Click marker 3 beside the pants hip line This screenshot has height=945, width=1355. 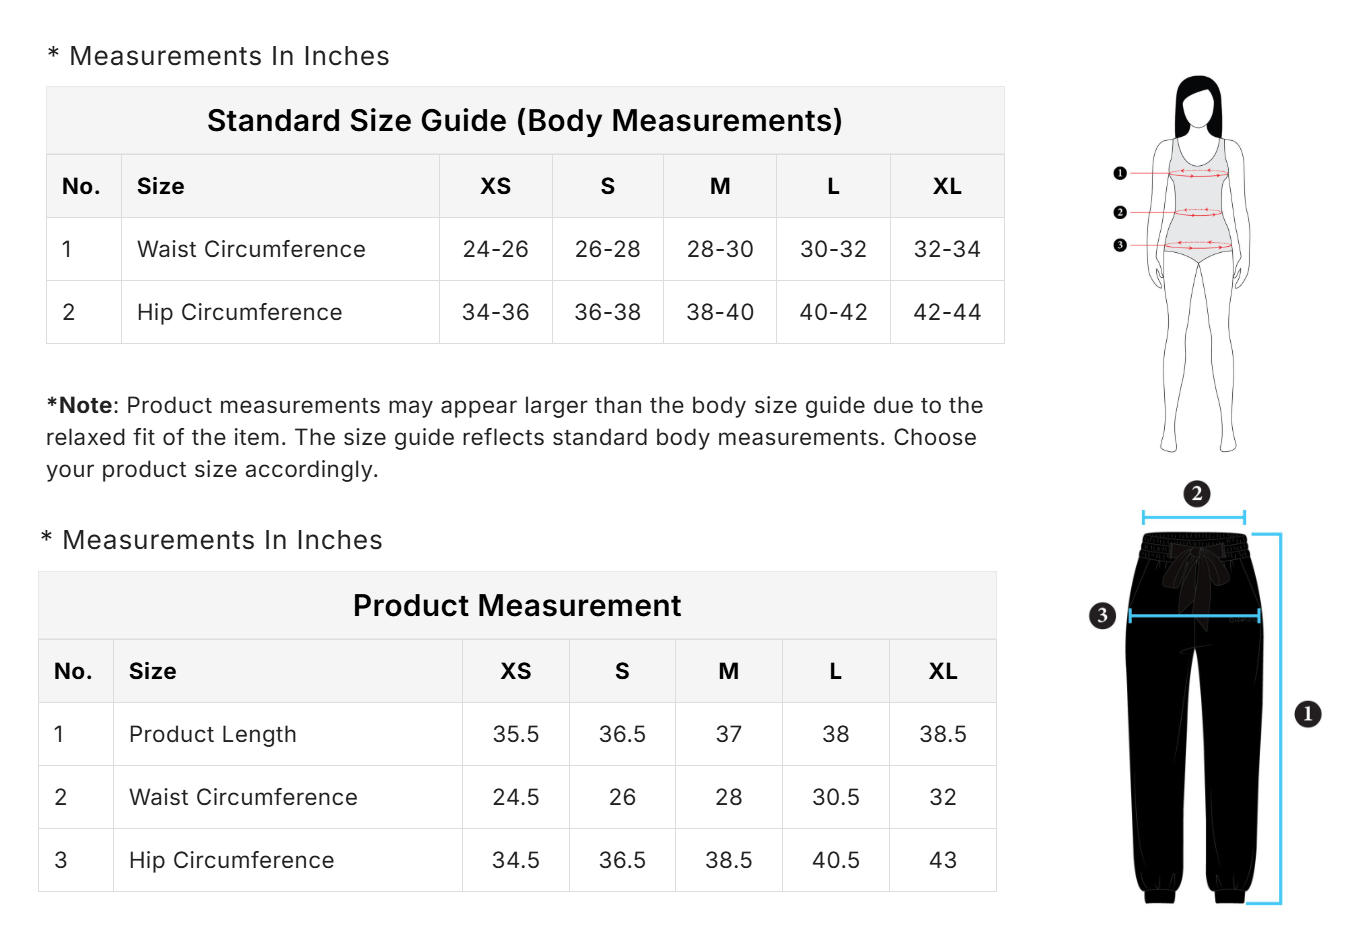[1102, 615]
